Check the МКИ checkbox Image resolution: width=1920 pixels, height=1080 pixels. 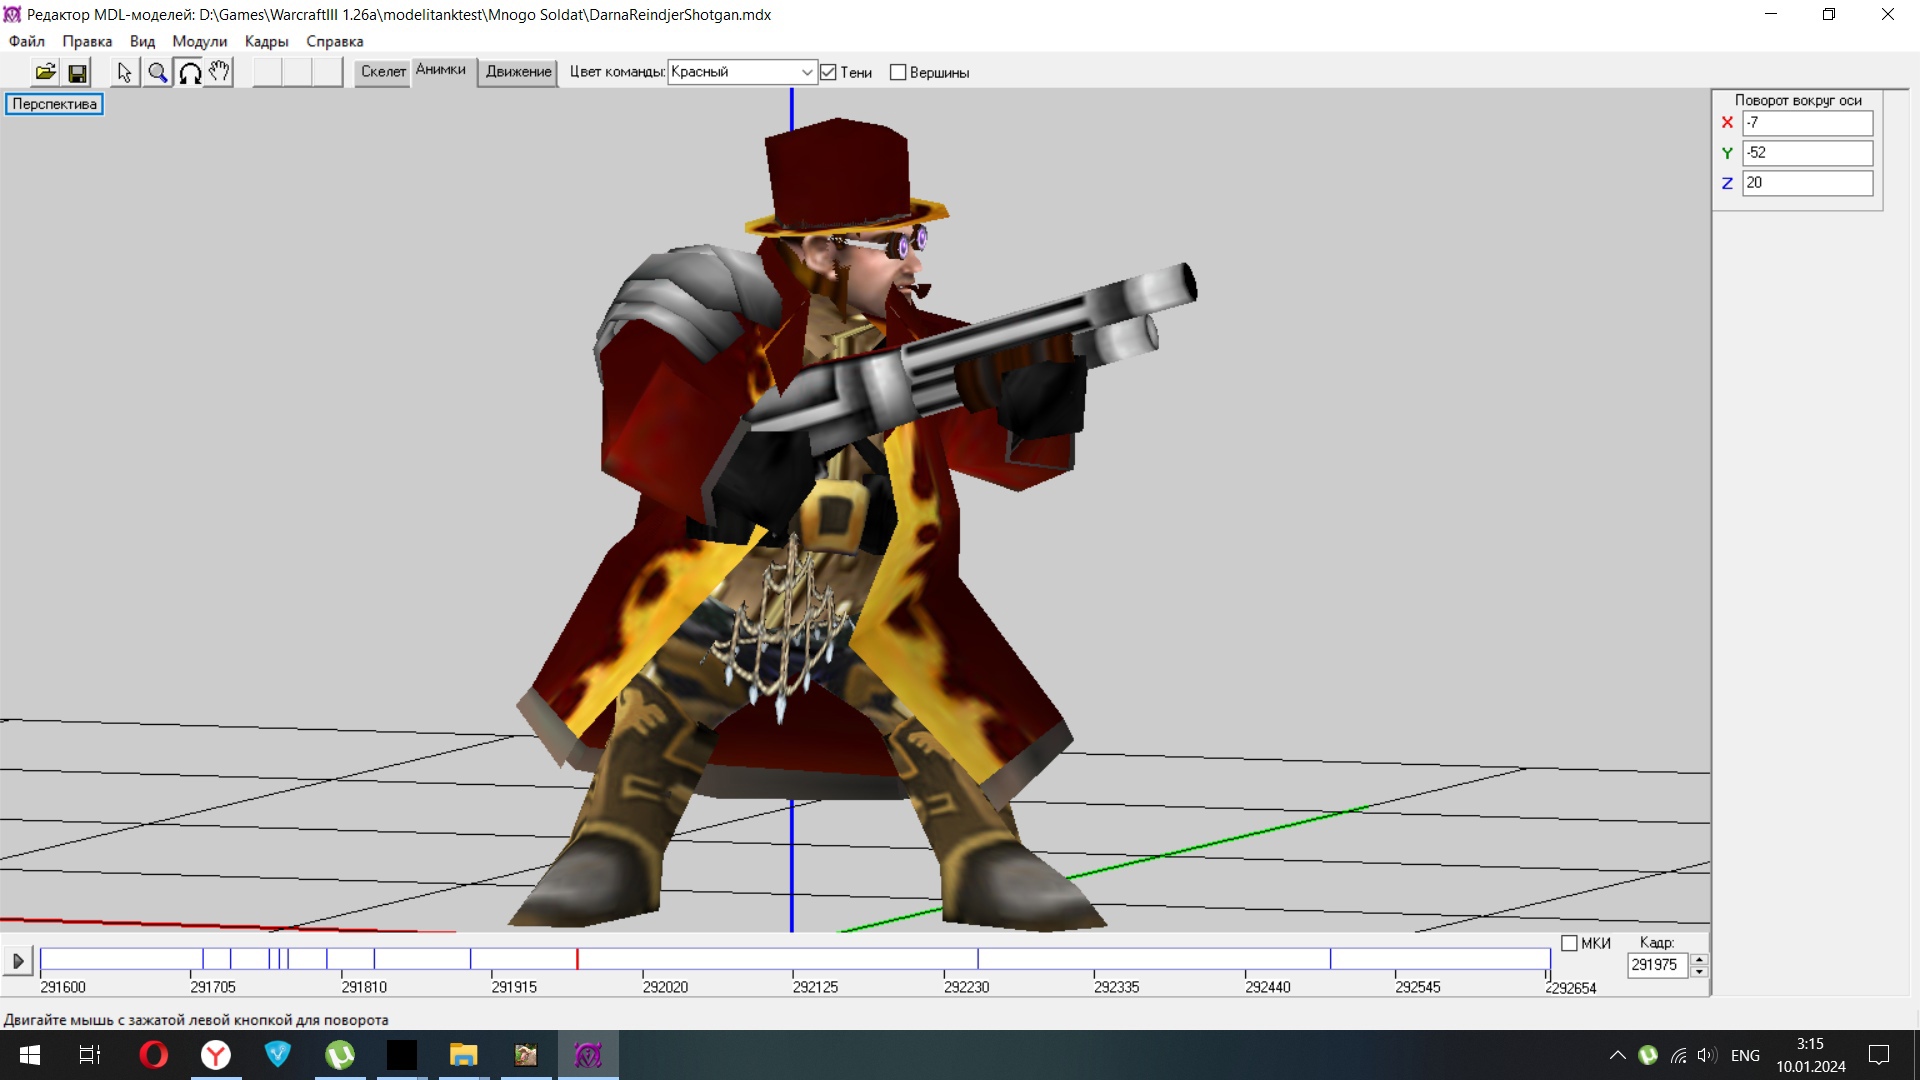tap(1569, 943)
